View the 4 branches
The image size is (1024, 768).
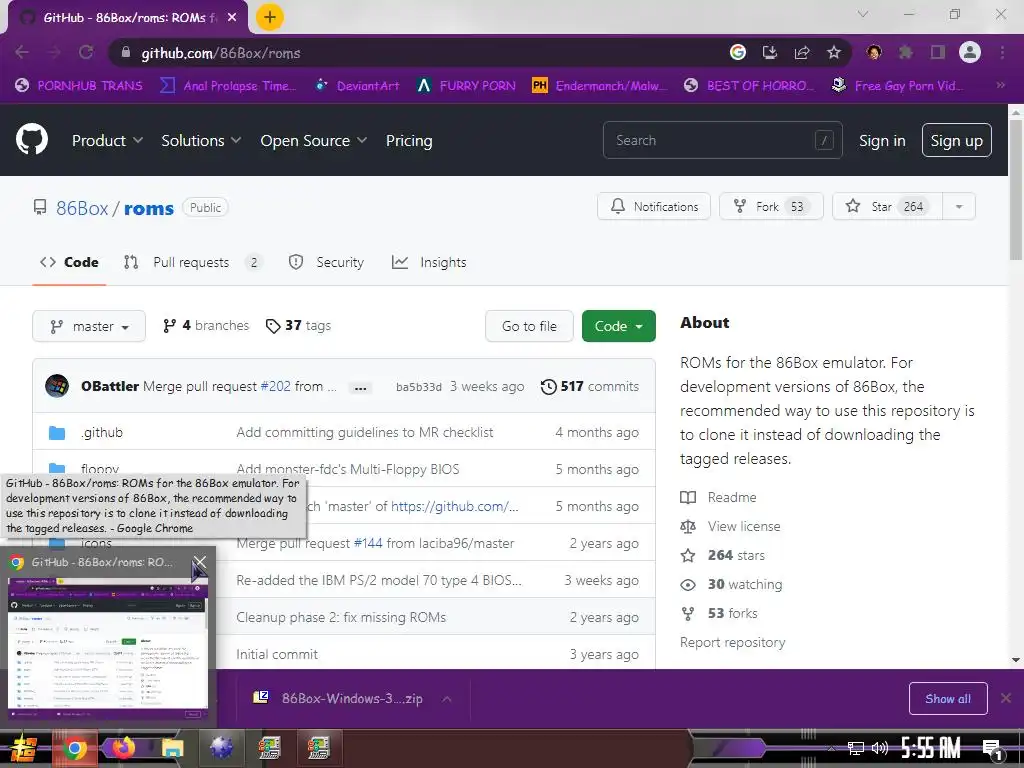point(206,325)
